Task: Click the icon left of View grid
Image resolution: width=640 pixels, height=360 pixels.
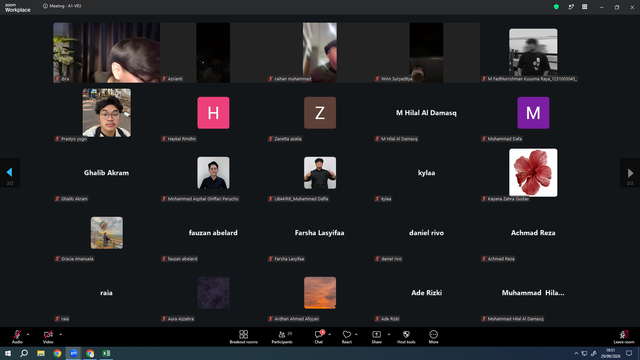Action: point(571,7)
